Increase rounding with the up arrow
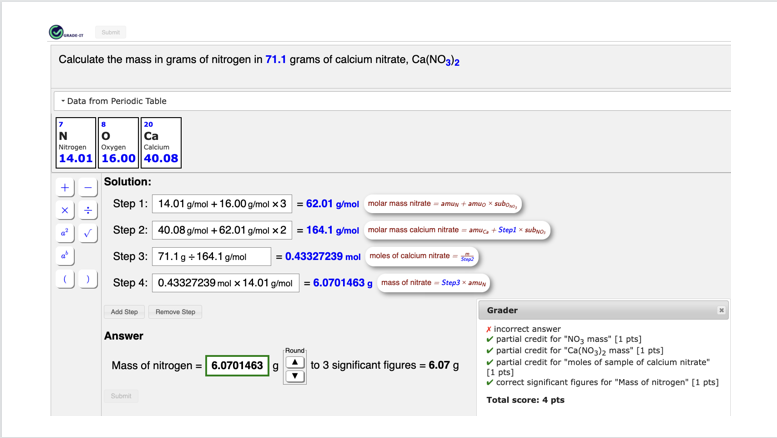777x438 pixels. [x=294, y=362]
